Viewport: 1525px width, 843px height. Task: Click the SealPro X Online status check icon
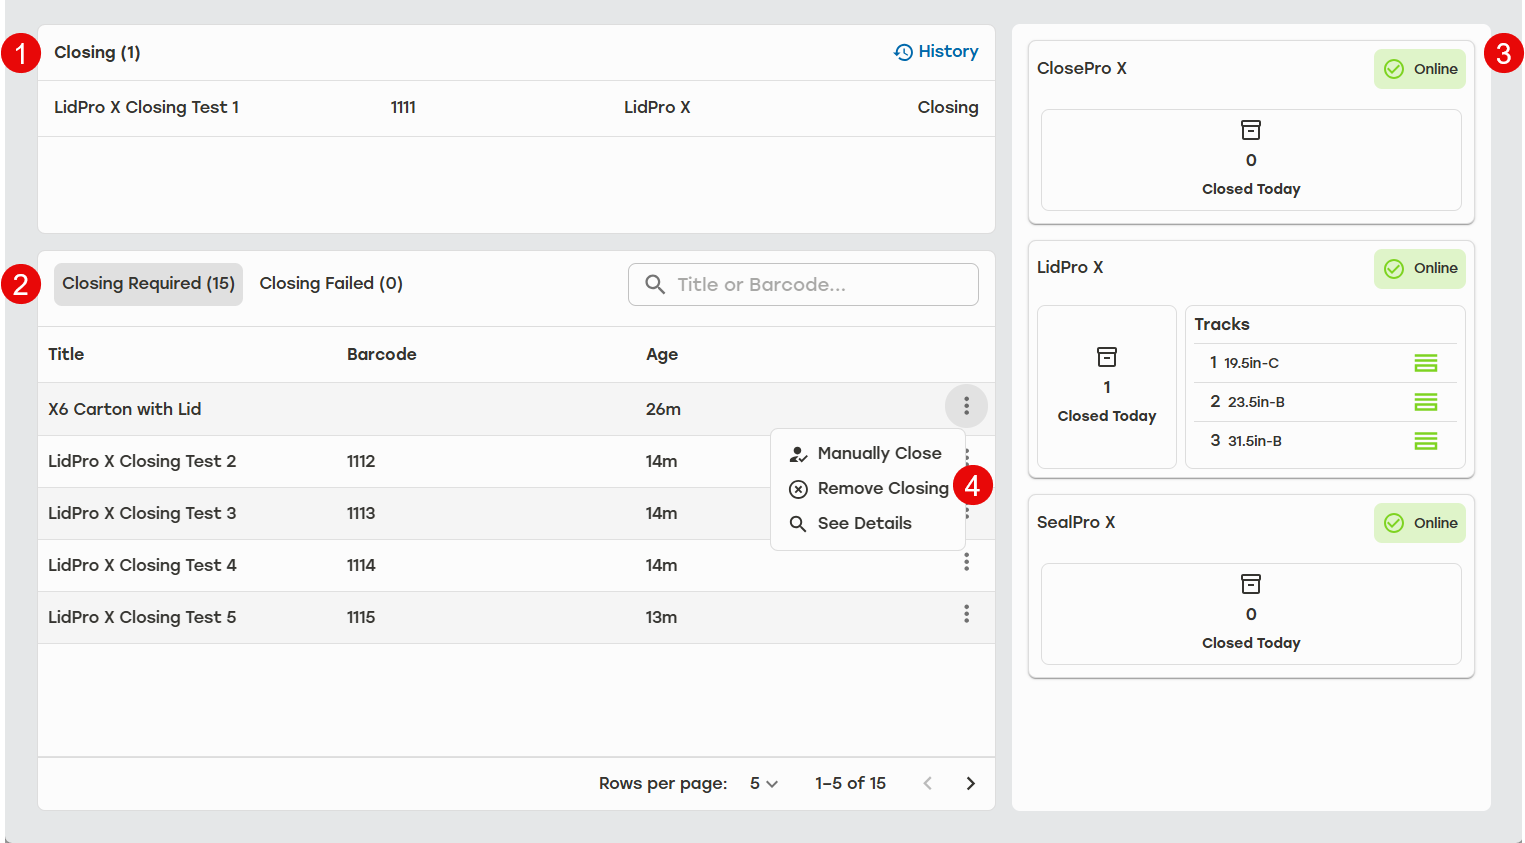coord(1394,523)
